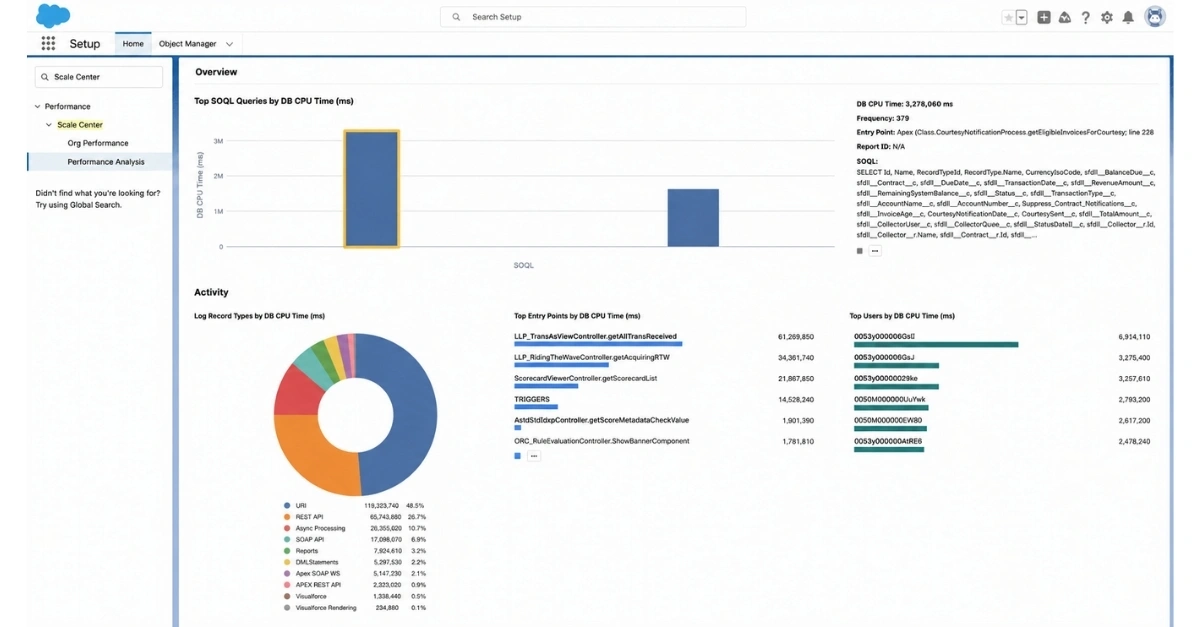
Task: Open the notifications bell
Action: [1128, 17]
